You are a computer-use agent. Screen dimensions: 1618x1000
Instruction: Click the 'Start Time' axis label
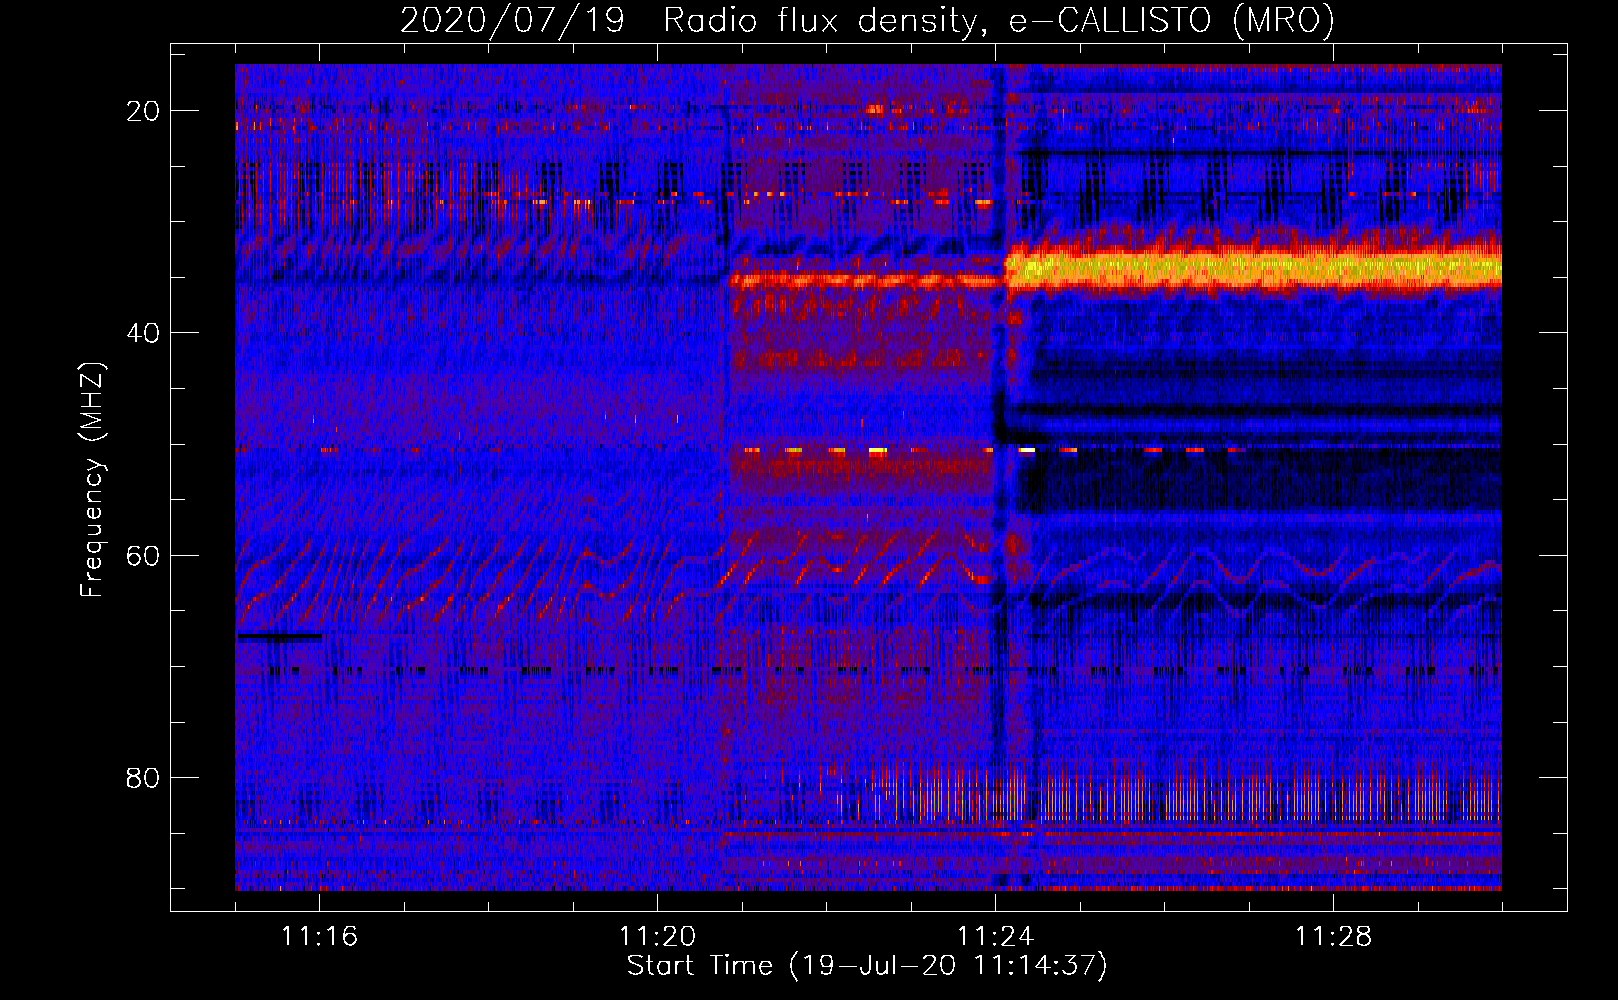[x=867, y=966]
